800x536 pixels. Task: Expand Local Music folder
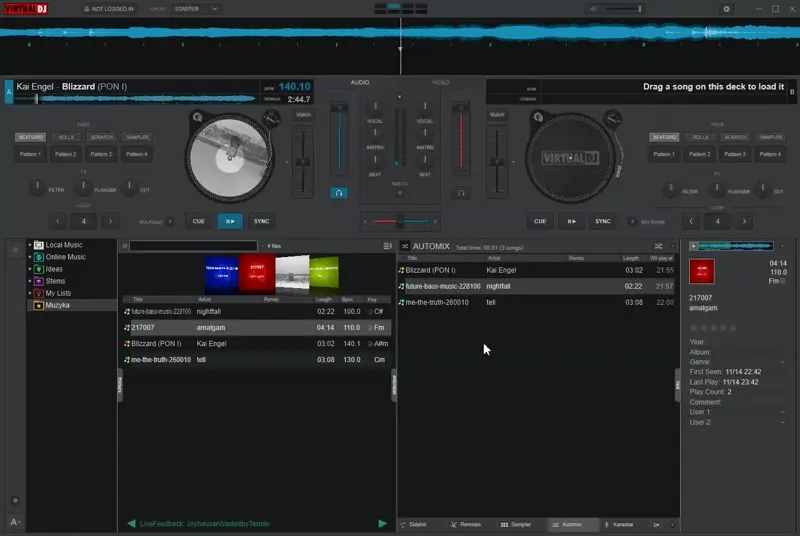30,245
